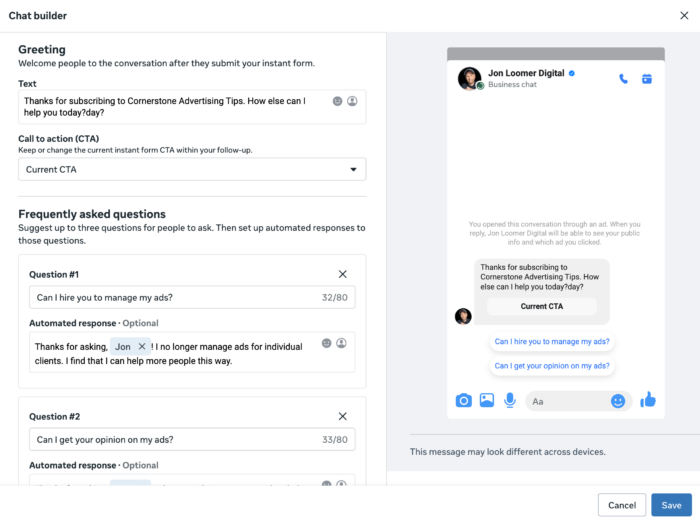
Task: Add personalization to Greeting text field
Action: pos(352,101)
